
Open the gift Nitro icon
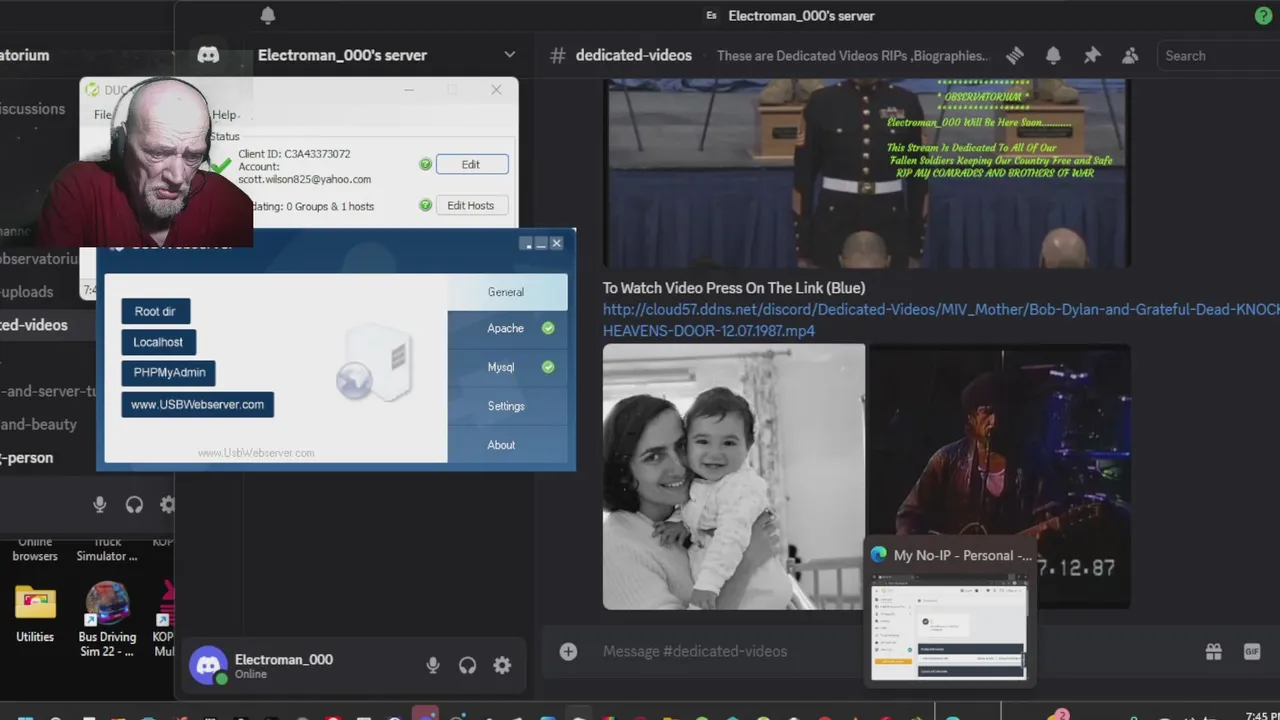tap(1213, 651)
